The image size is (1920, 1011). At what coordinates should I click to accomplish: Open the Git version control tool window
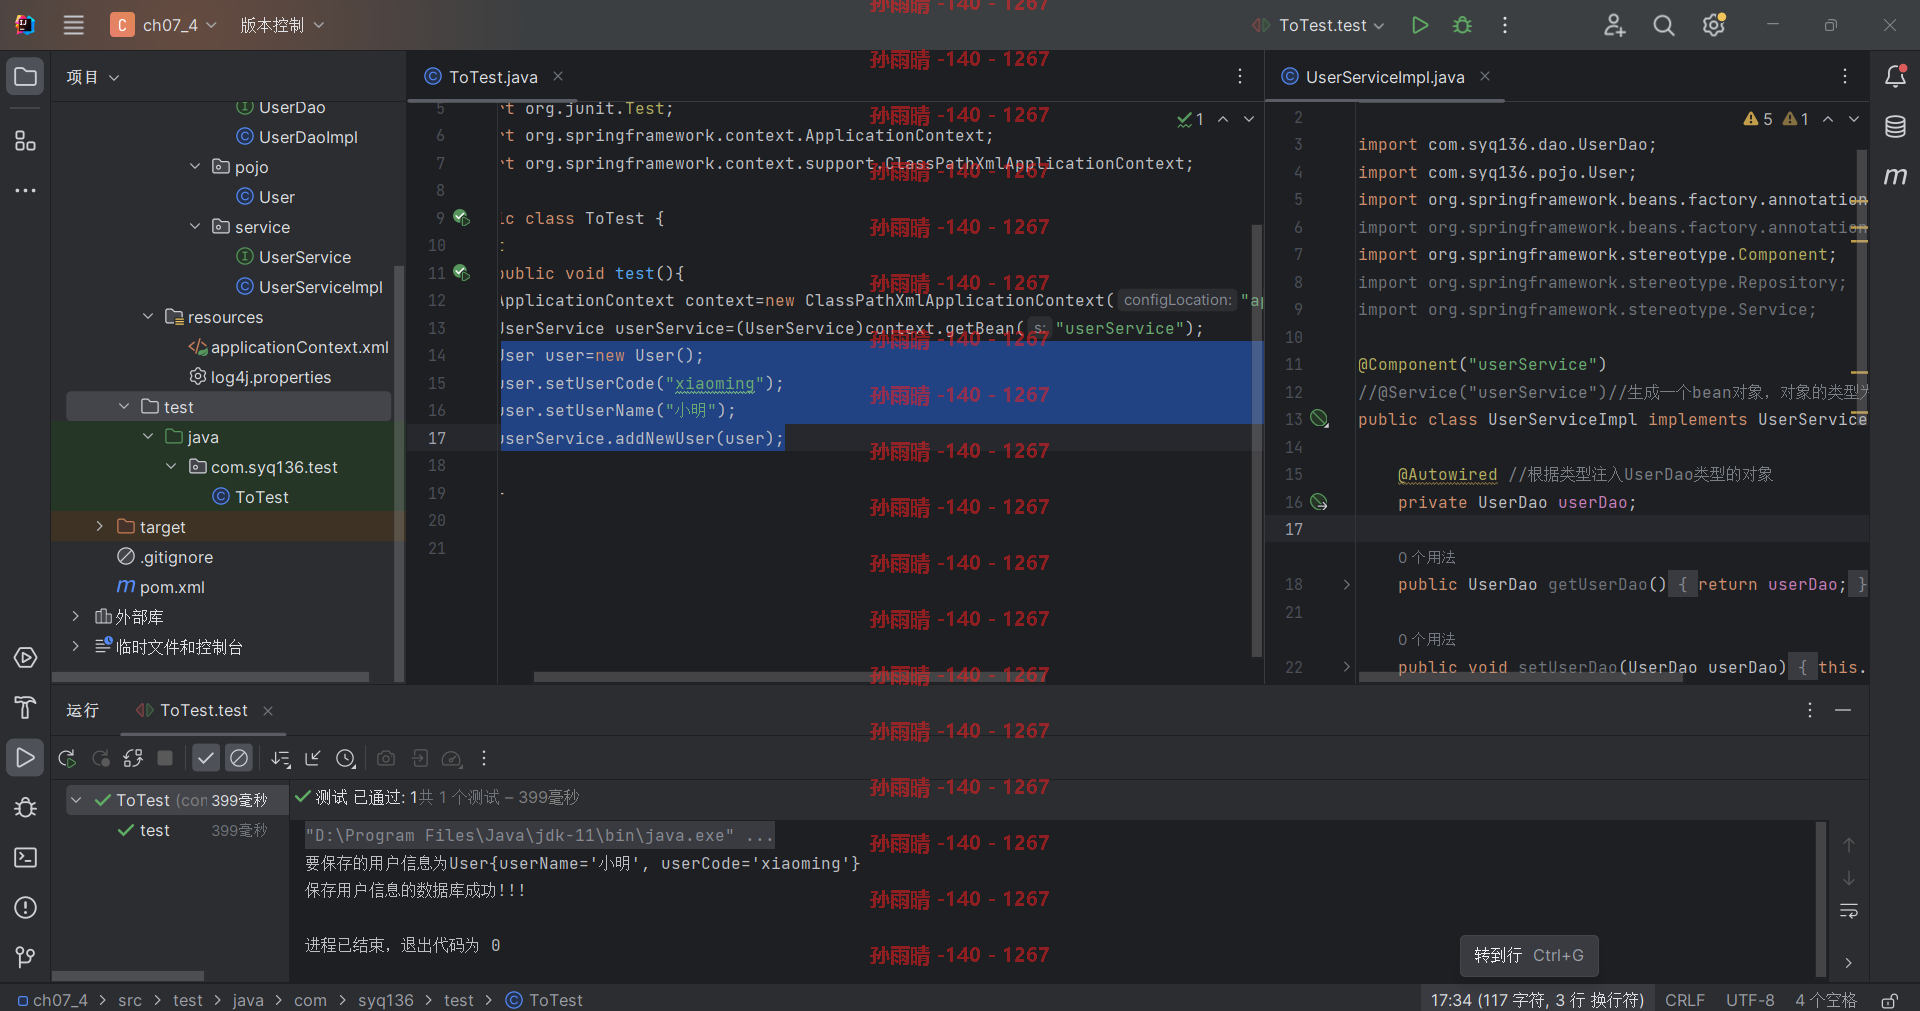click(25, 957)
